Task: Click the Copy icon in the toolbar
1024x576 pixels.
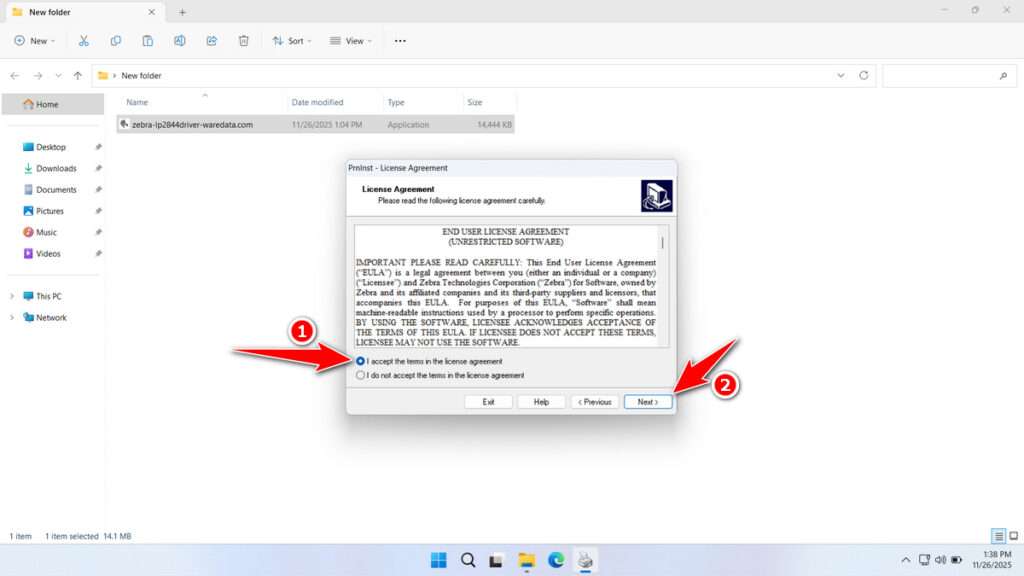Action: coord(116,40)
